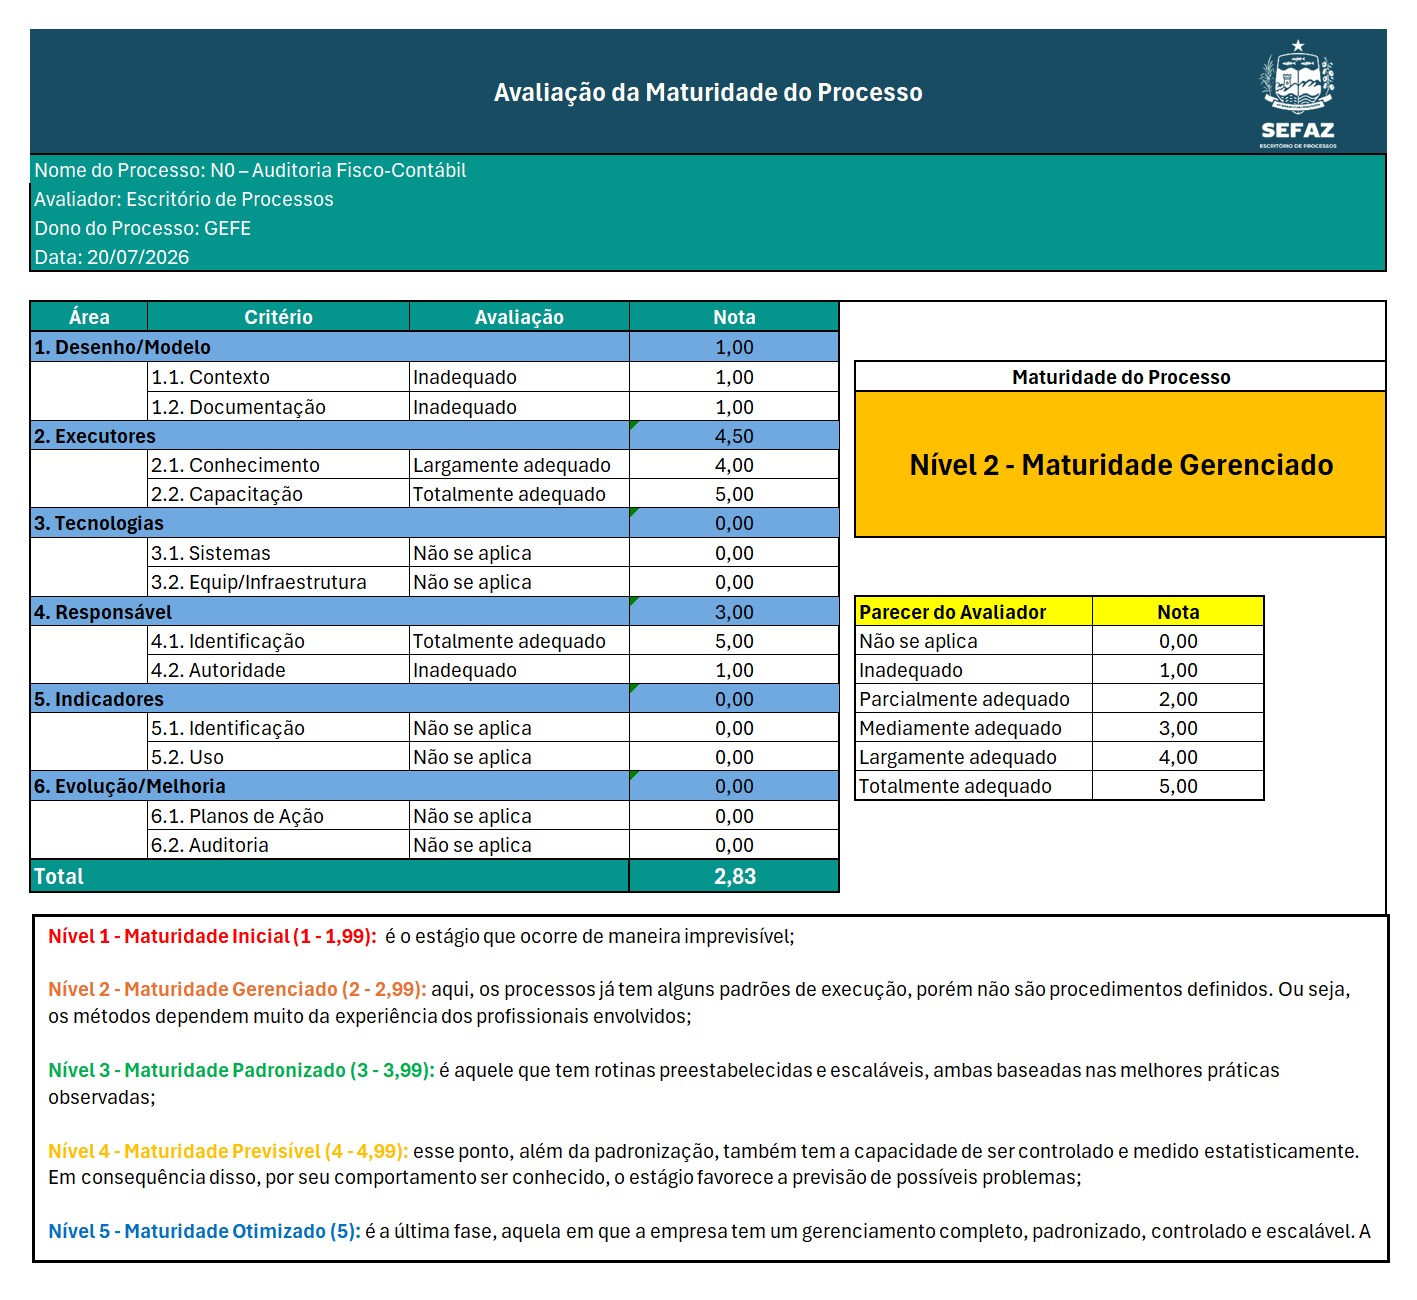Click the Critério column header
This screenshot has width=1417, height=1300.
click(278, 317)
